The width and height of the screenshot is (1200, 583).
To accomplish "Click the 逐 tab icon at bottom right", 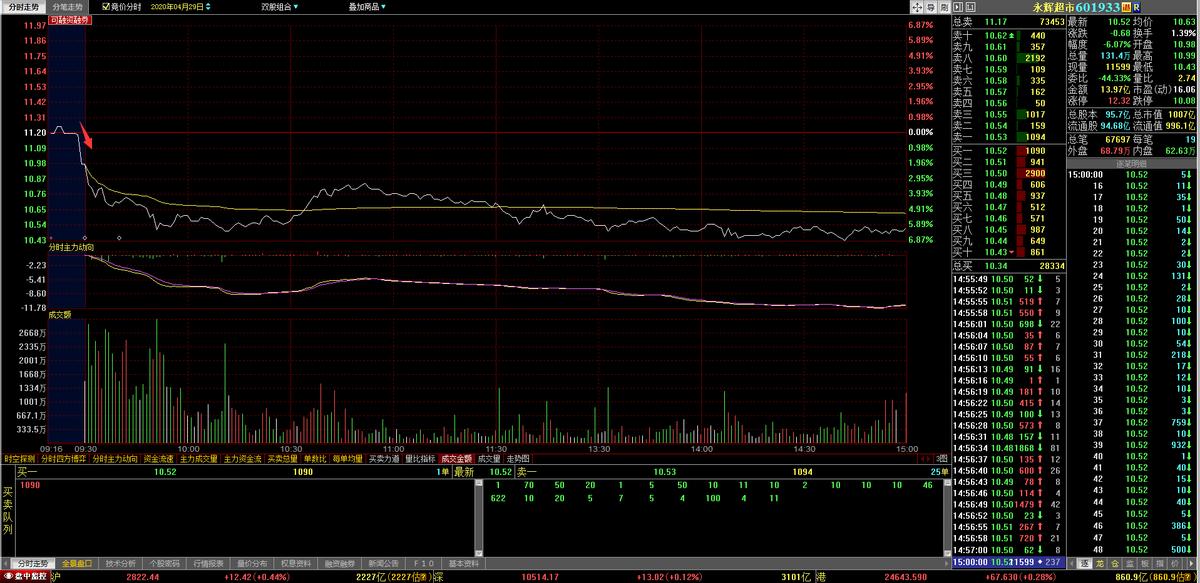I will click(x=1084, y=563).
